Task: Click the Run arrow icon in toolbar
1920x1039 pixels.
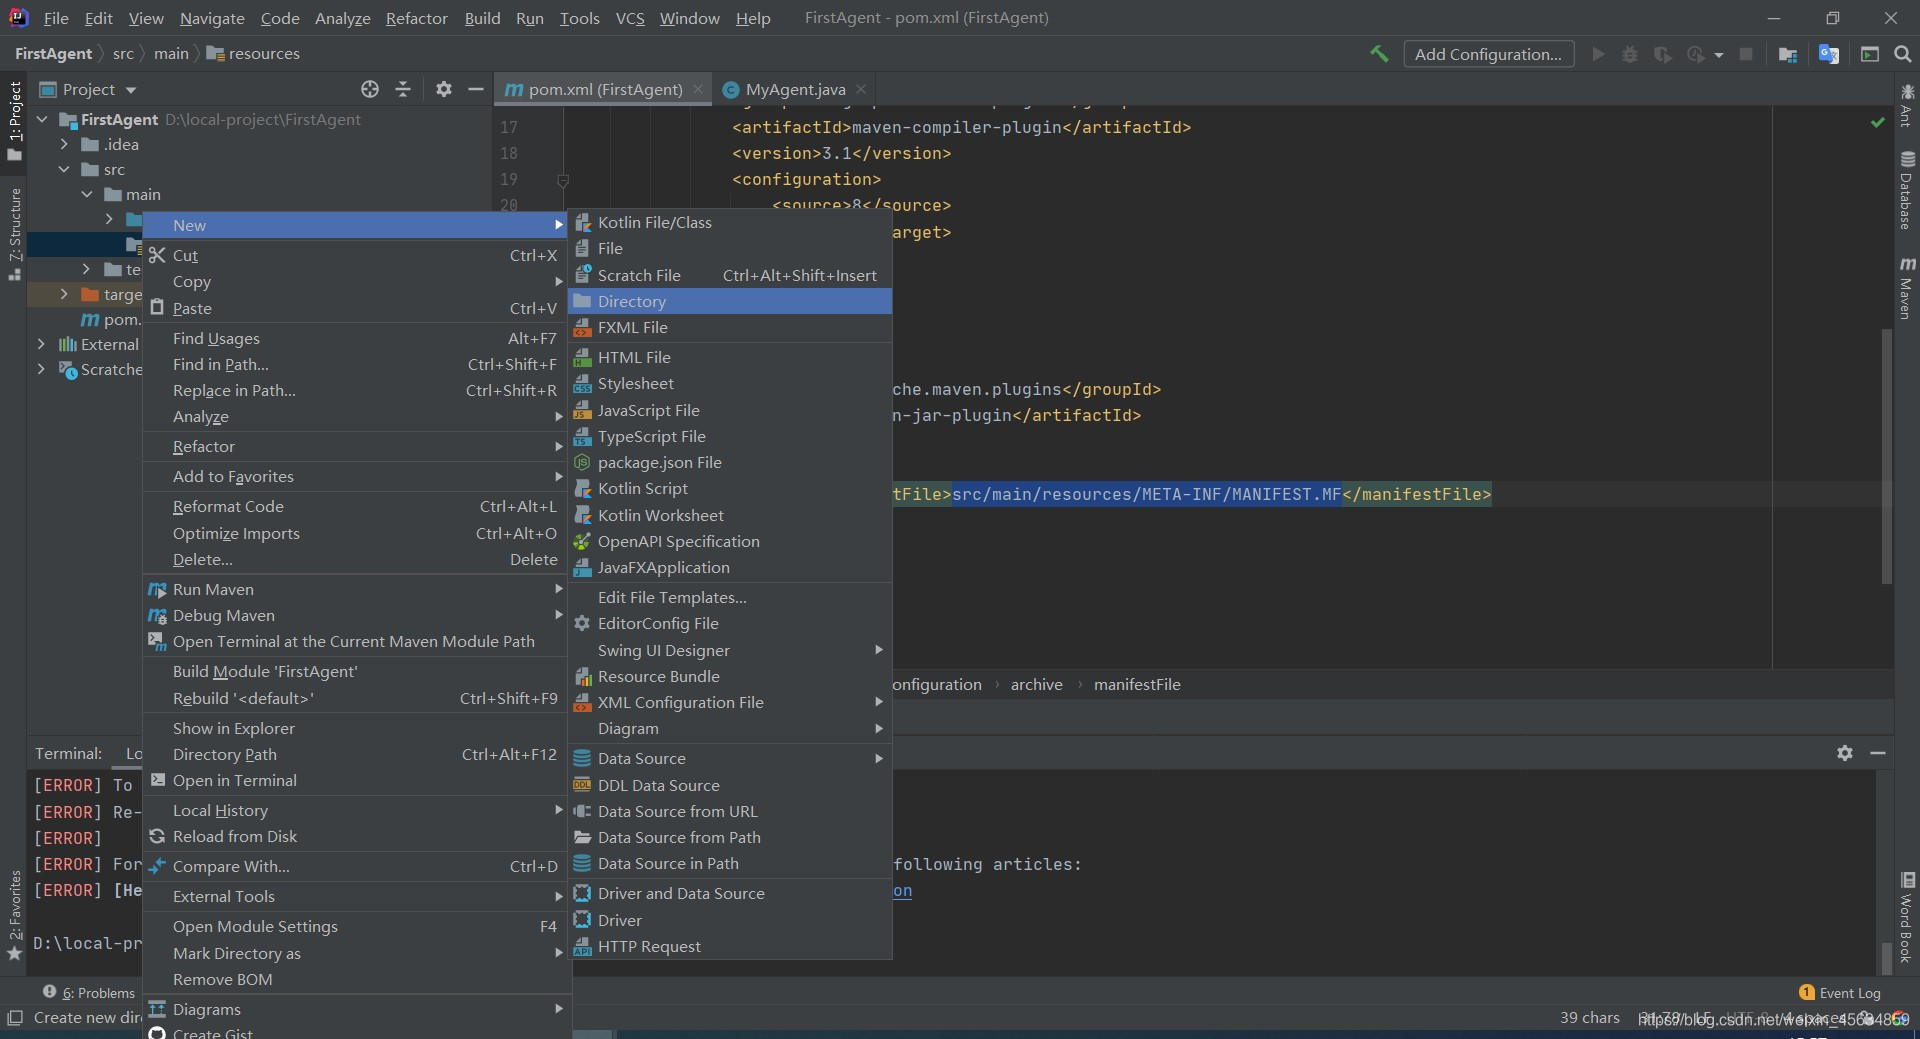Action: point(1598,54)
